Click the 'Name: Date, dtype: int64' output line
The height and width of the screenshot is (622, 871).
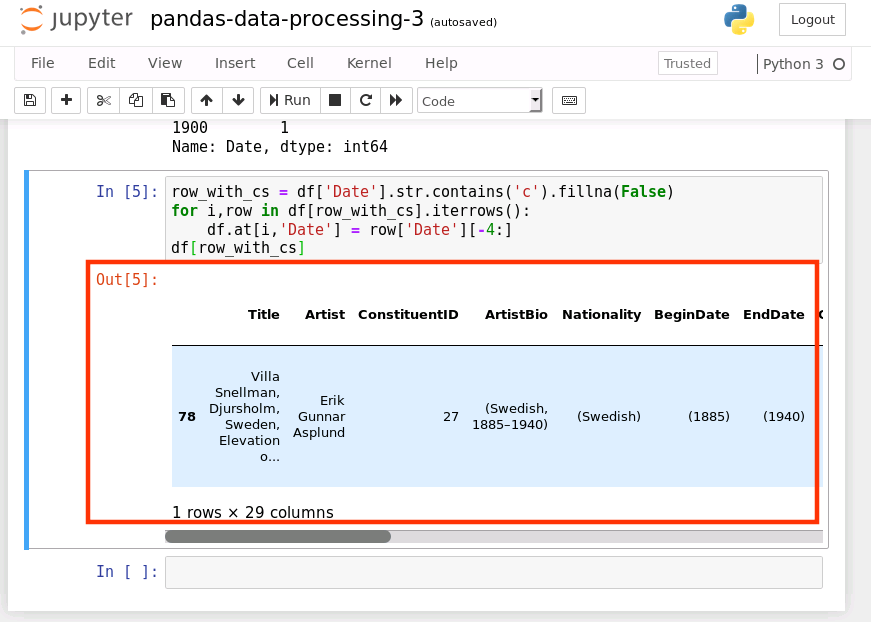tap(280, 147)
